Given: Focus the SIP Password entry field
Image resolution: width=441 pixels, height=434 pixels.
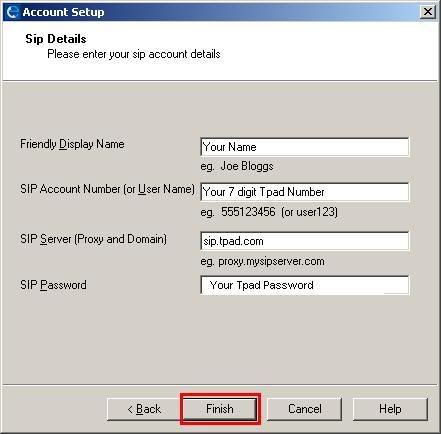Looking at the screenshot, I should [x=305, y=285].
